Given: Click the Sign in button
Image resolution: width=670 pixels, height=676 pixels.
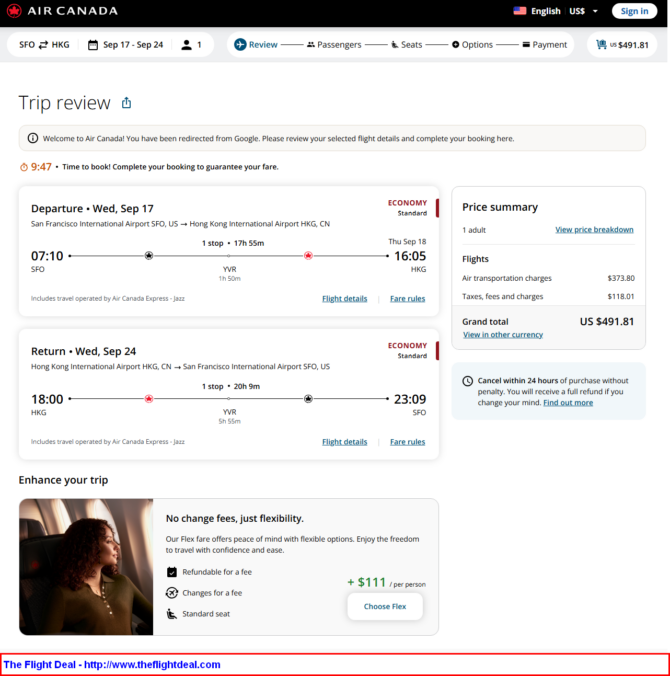Looking at the screenshot, I should [x=634, y=11].
